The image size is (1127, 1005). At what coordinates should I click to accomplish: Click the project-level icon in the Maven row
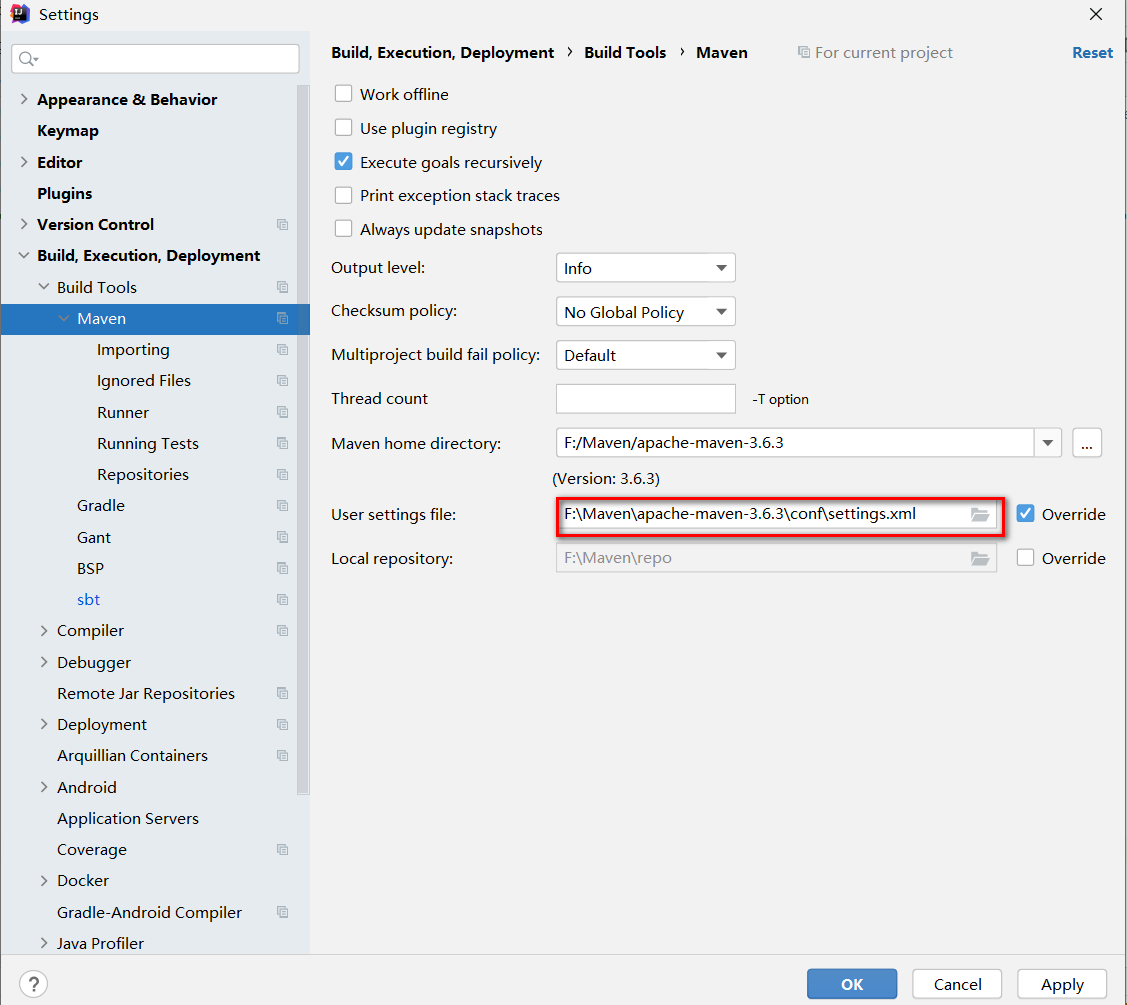click(282, 318)
